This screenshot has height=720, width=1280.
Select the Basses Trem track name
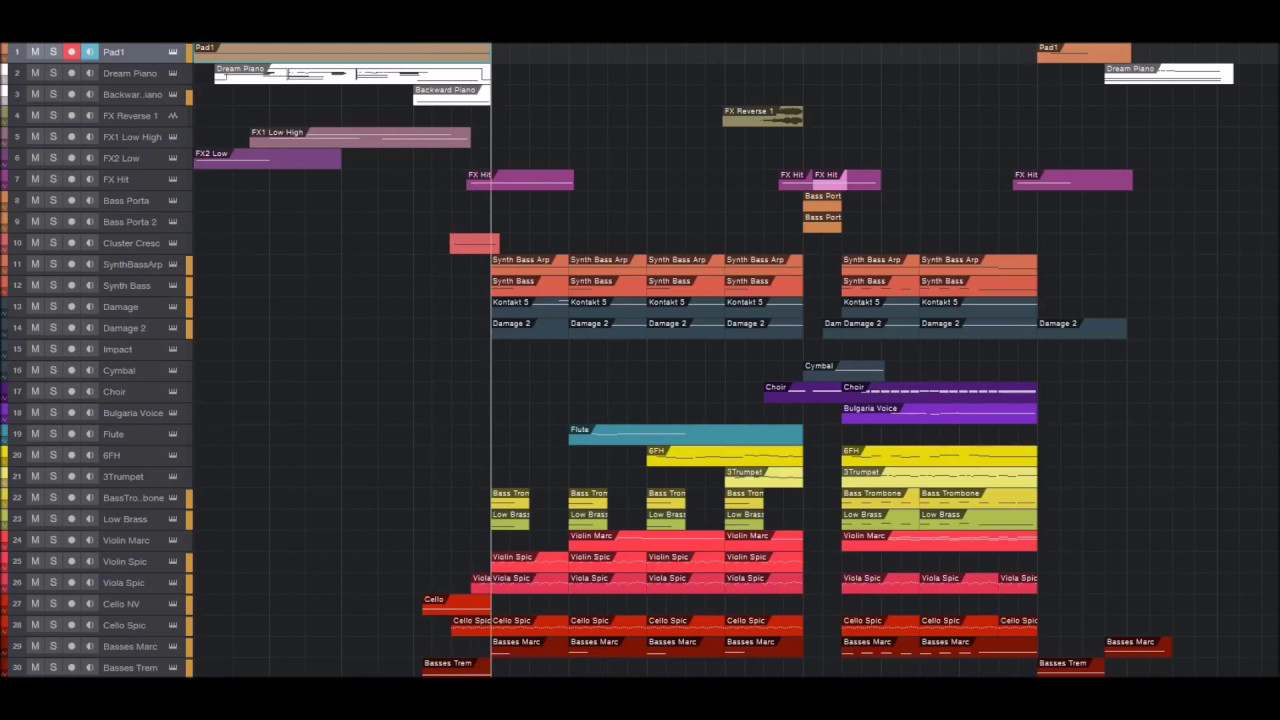[130, 667]
